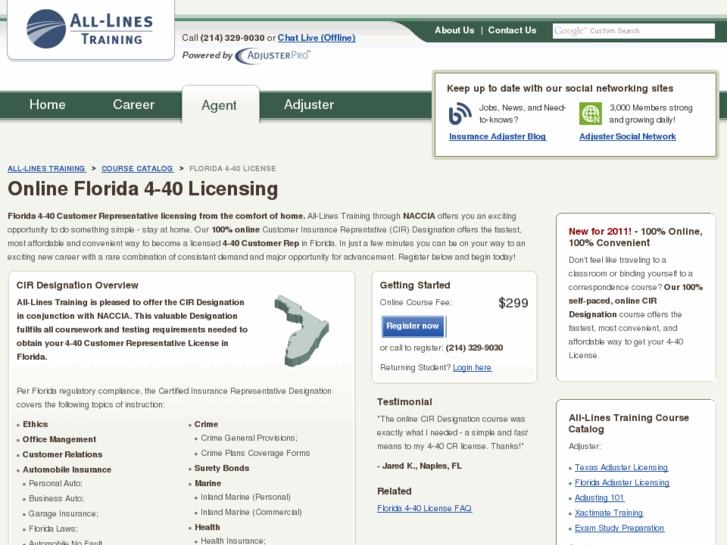Click the Personal Auto item
This screenshot has height=545, width=727.
55,483
